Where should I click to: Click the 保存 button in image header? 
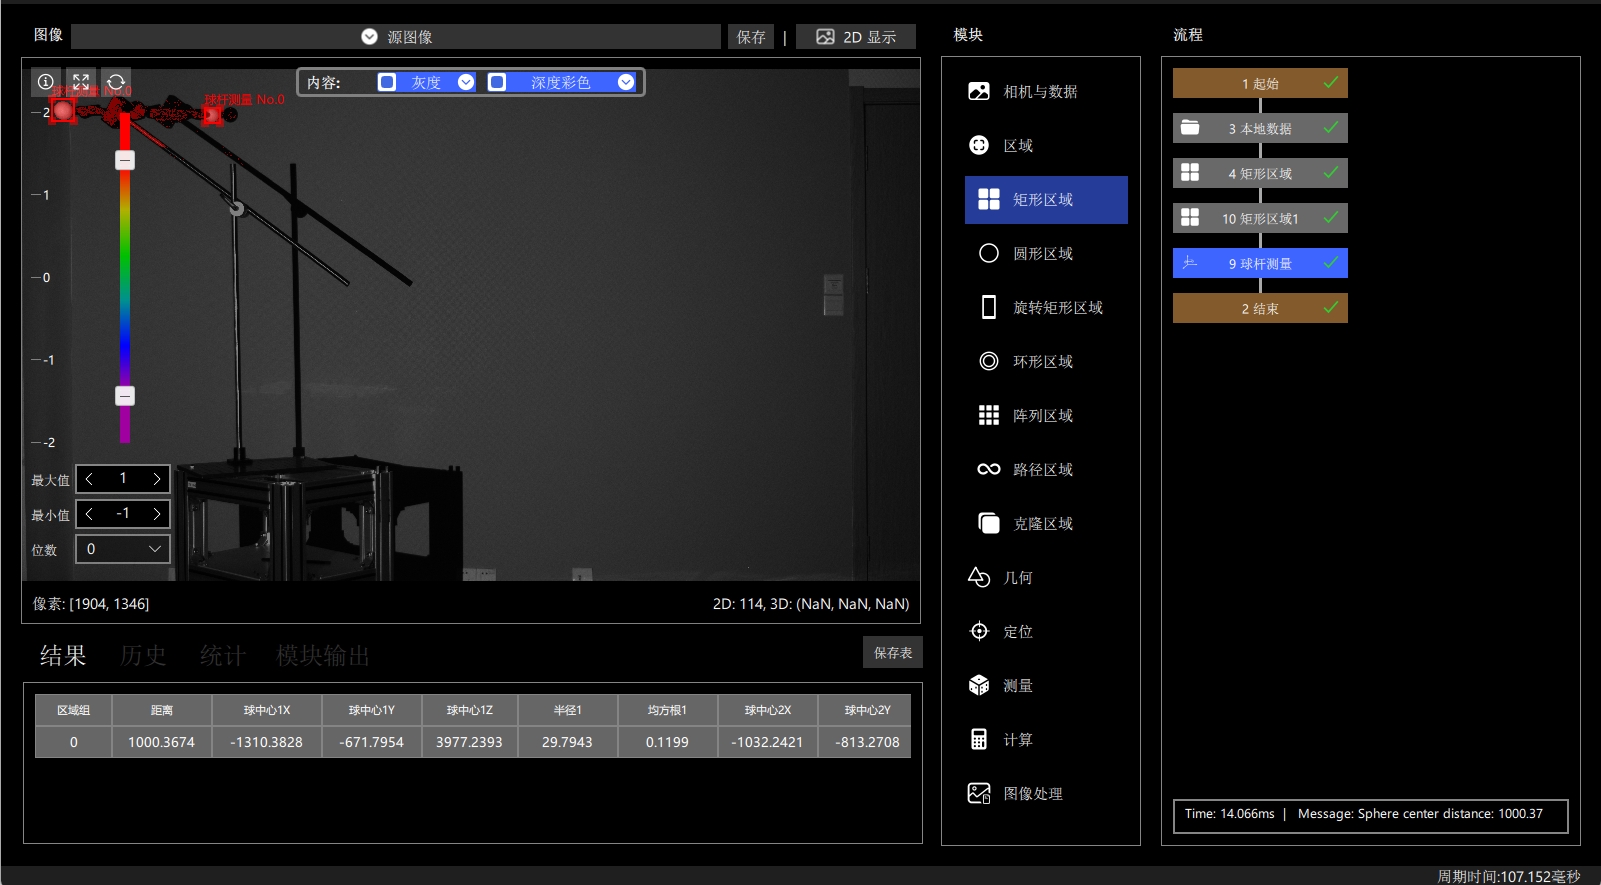[x=751, y=37]
